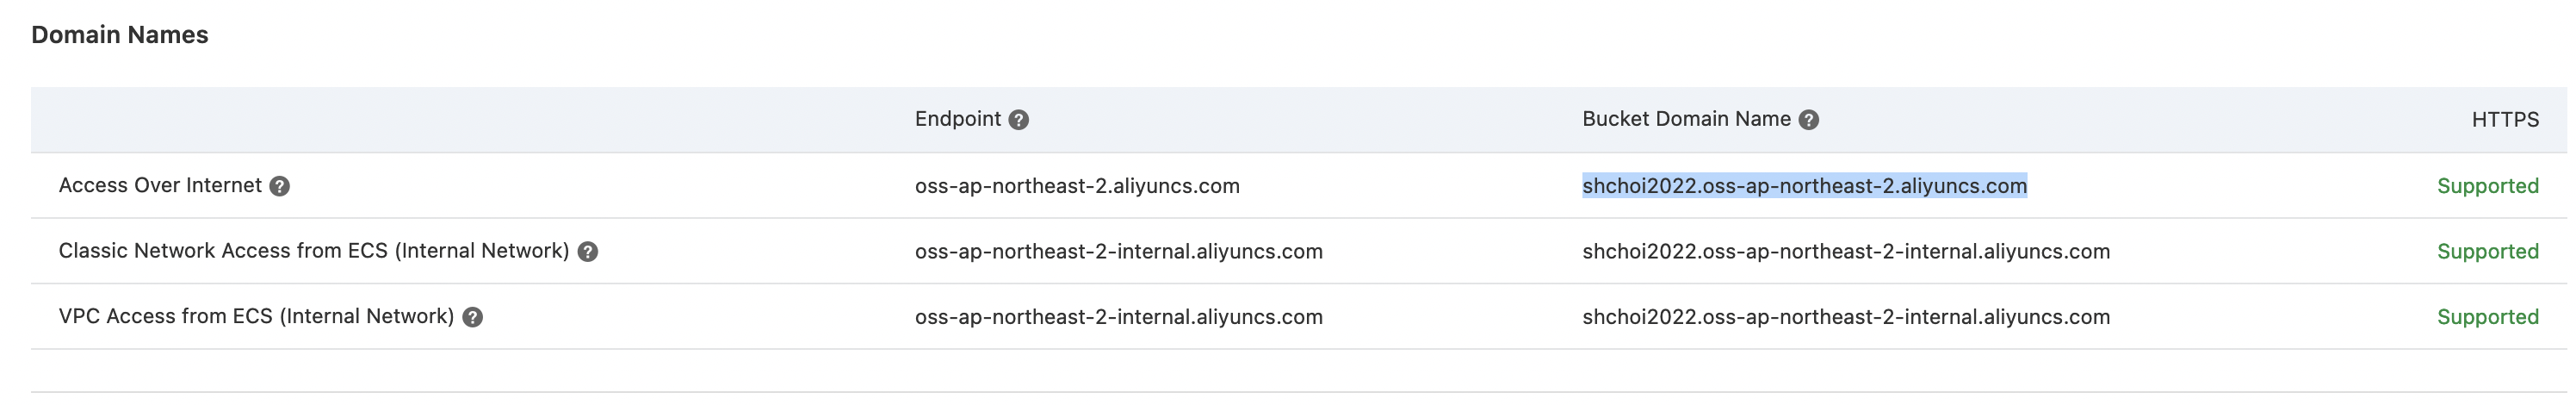Click the Access Over Internet row label
The height and width of the screenshot is (405, 2576).
pos(160,185)
